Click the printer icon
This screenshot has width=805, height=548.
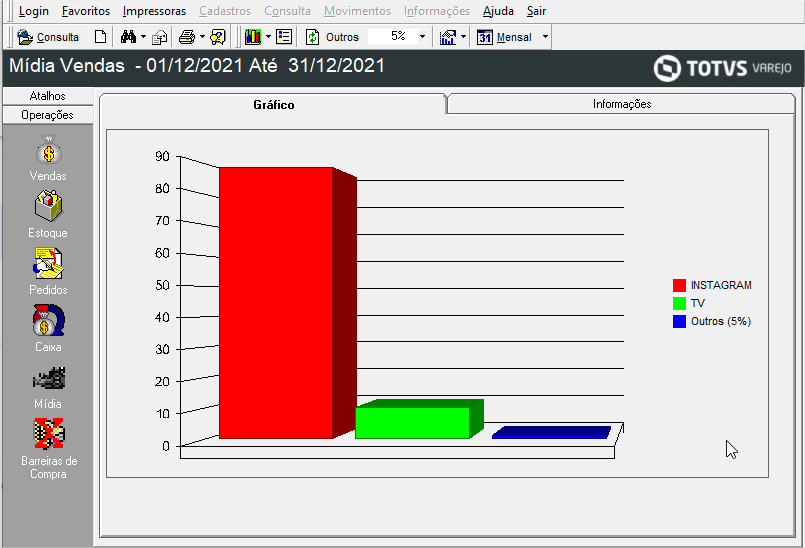187,37
